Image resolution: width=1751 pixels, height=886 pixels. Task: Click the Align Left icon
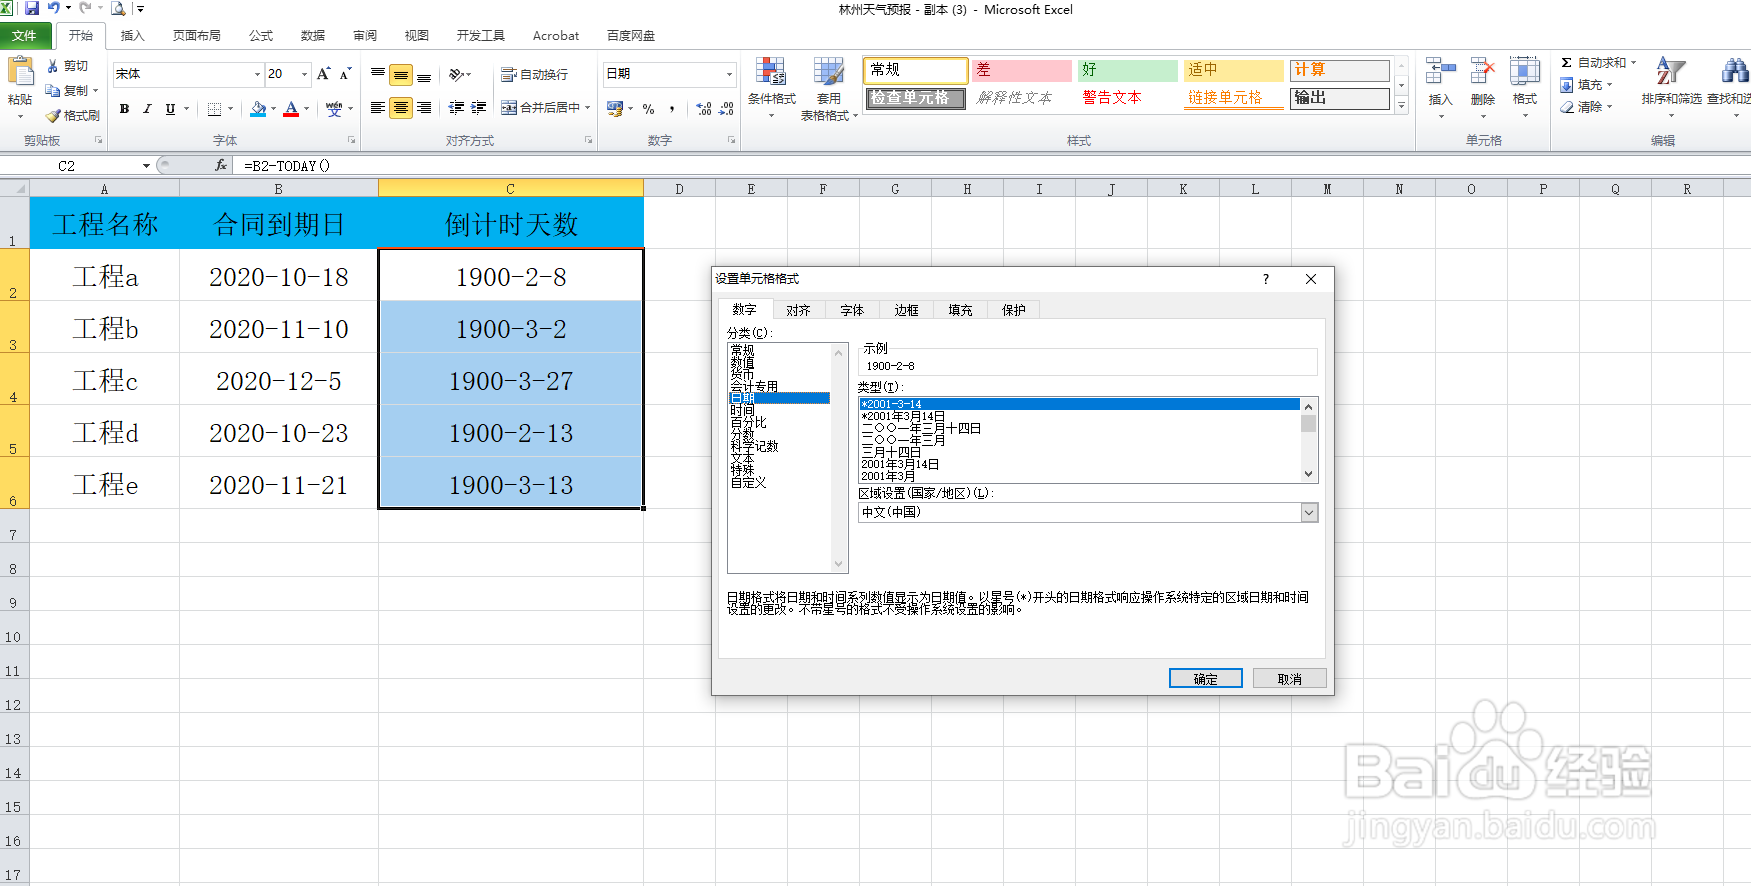tap(378, 108)
